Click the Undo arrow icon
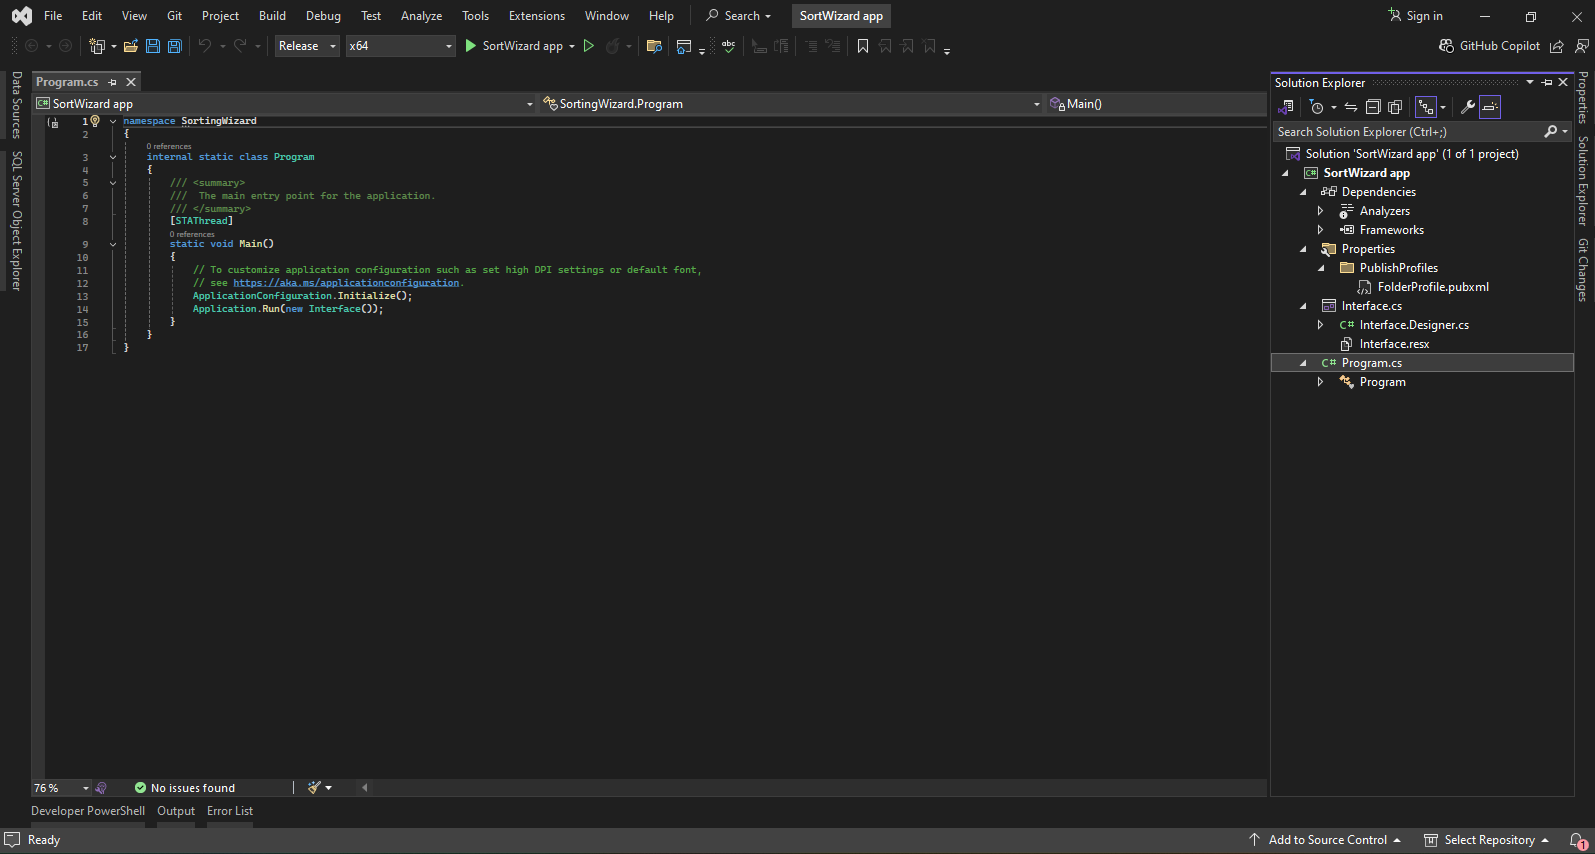 coord(204,46)
